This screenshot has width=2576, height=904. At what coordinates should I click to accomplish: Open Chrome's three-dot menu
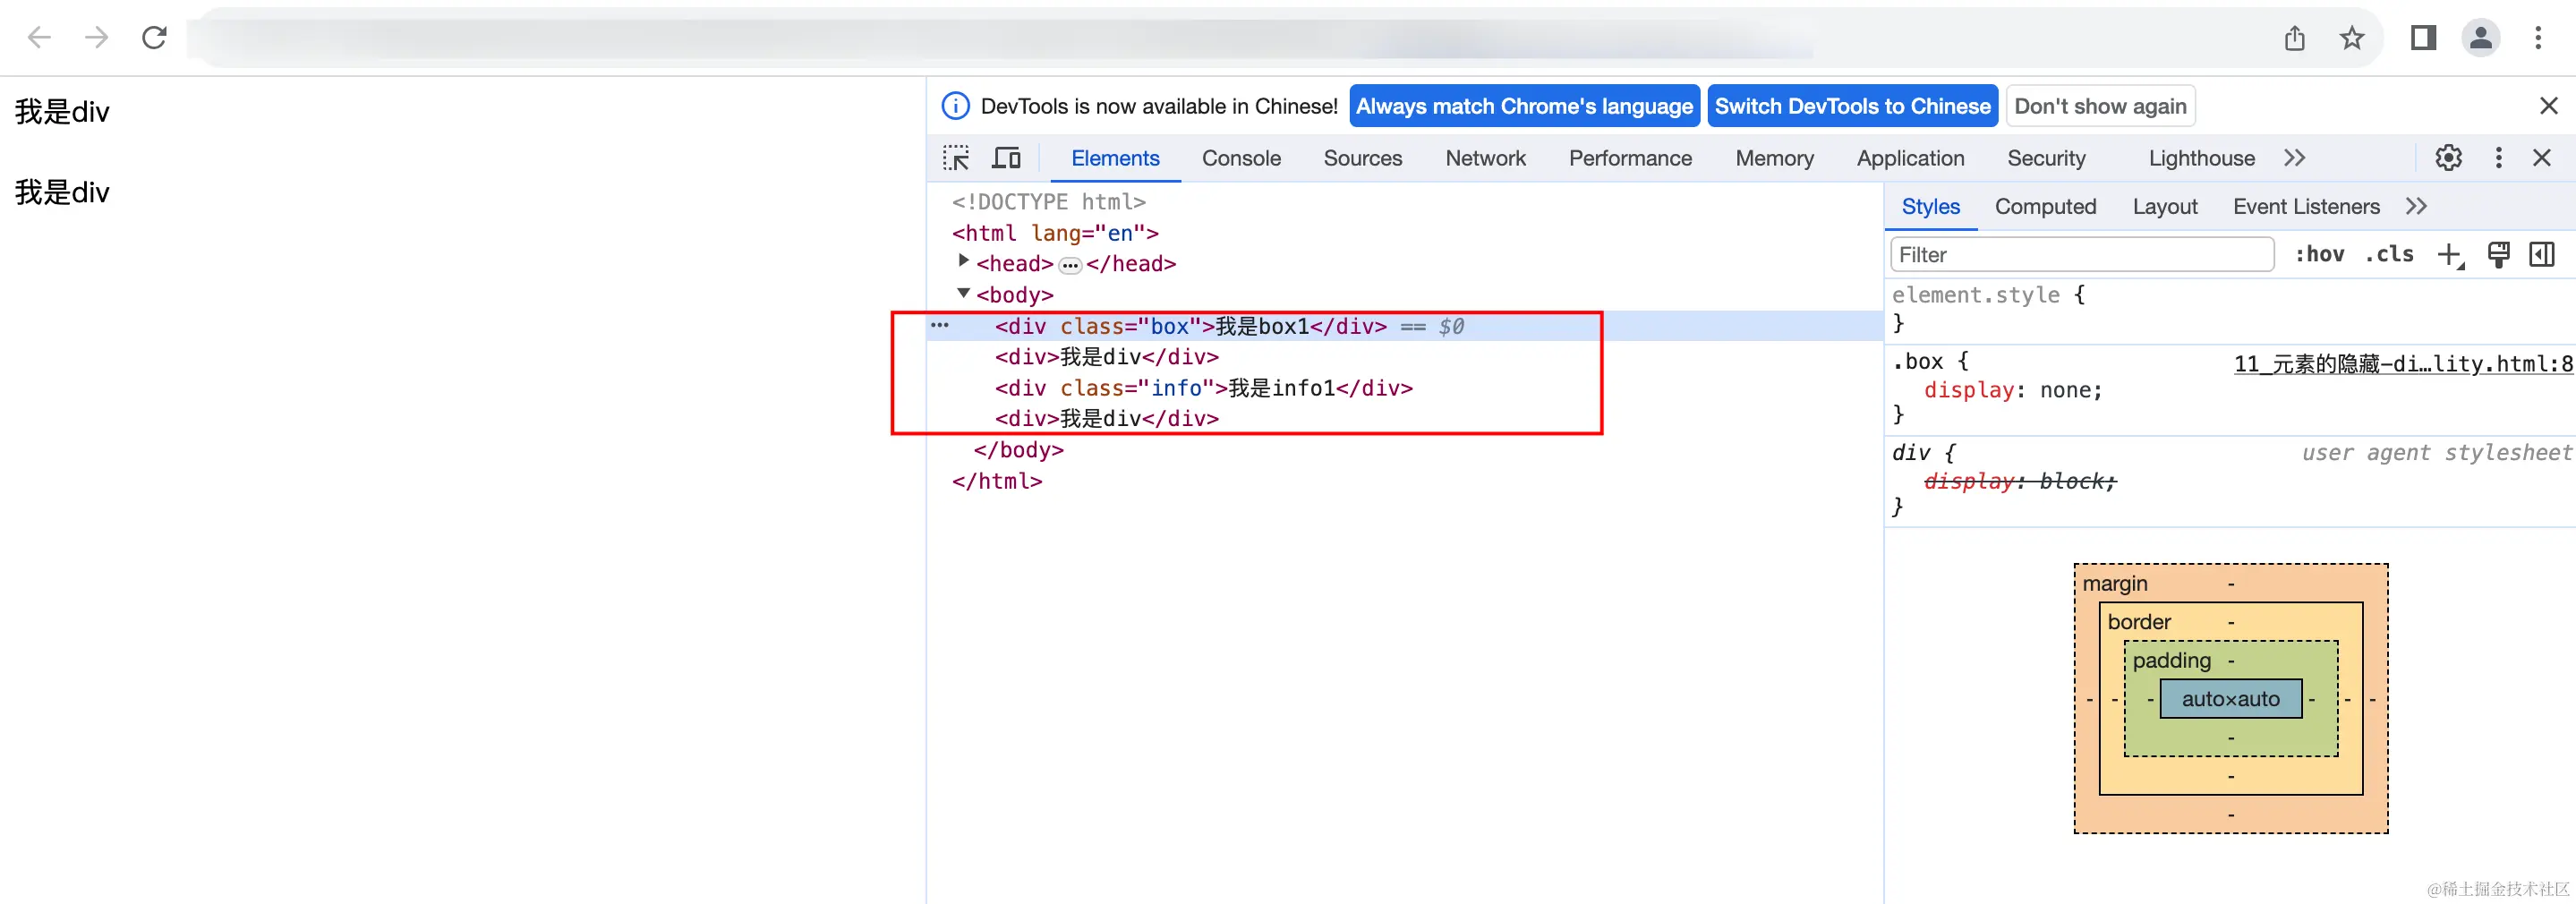(2538, 38)
